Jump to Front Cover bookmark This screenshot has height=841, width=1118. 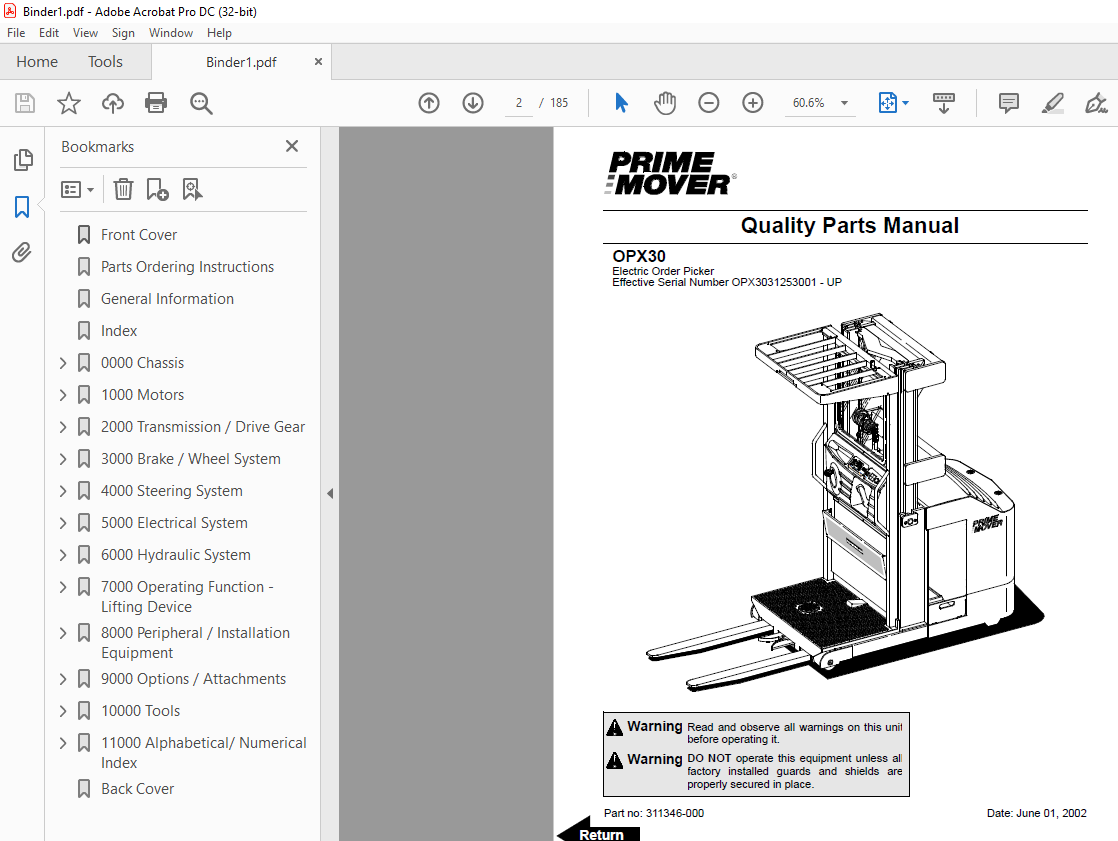(x=138, y=234)
